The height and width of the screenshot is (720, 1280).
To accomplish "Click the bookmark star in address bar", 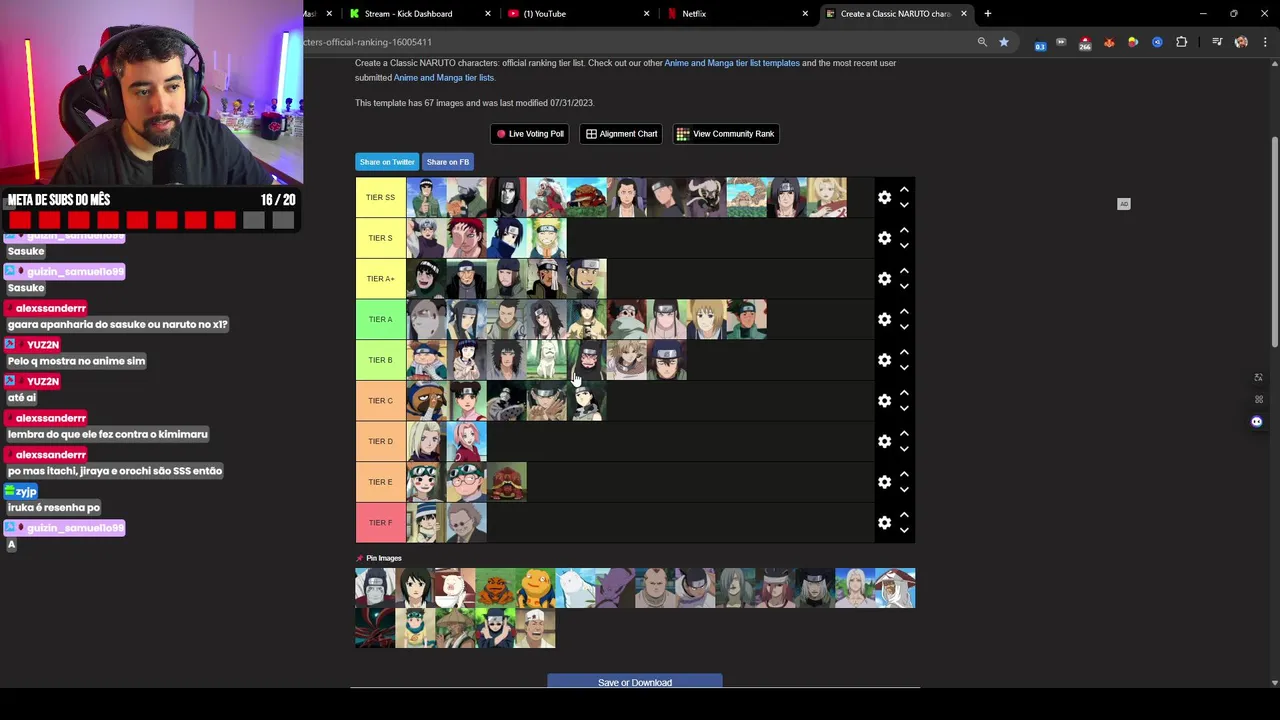I will 1004,42.
